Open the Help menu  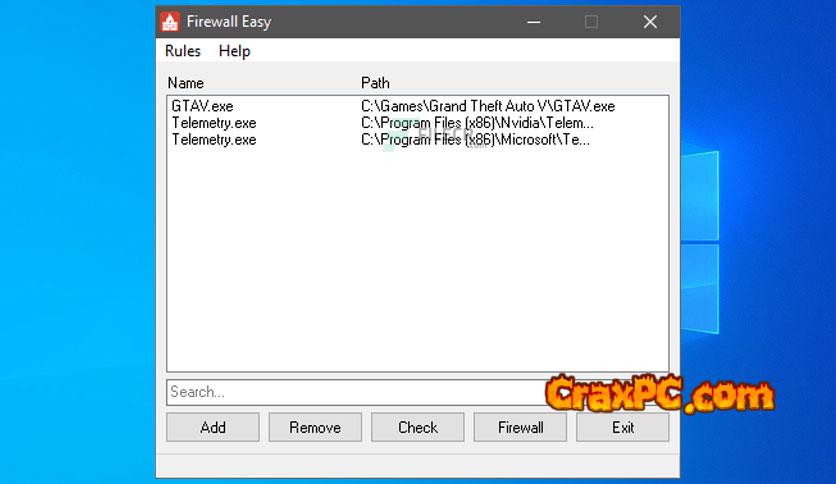click(234, 51)
